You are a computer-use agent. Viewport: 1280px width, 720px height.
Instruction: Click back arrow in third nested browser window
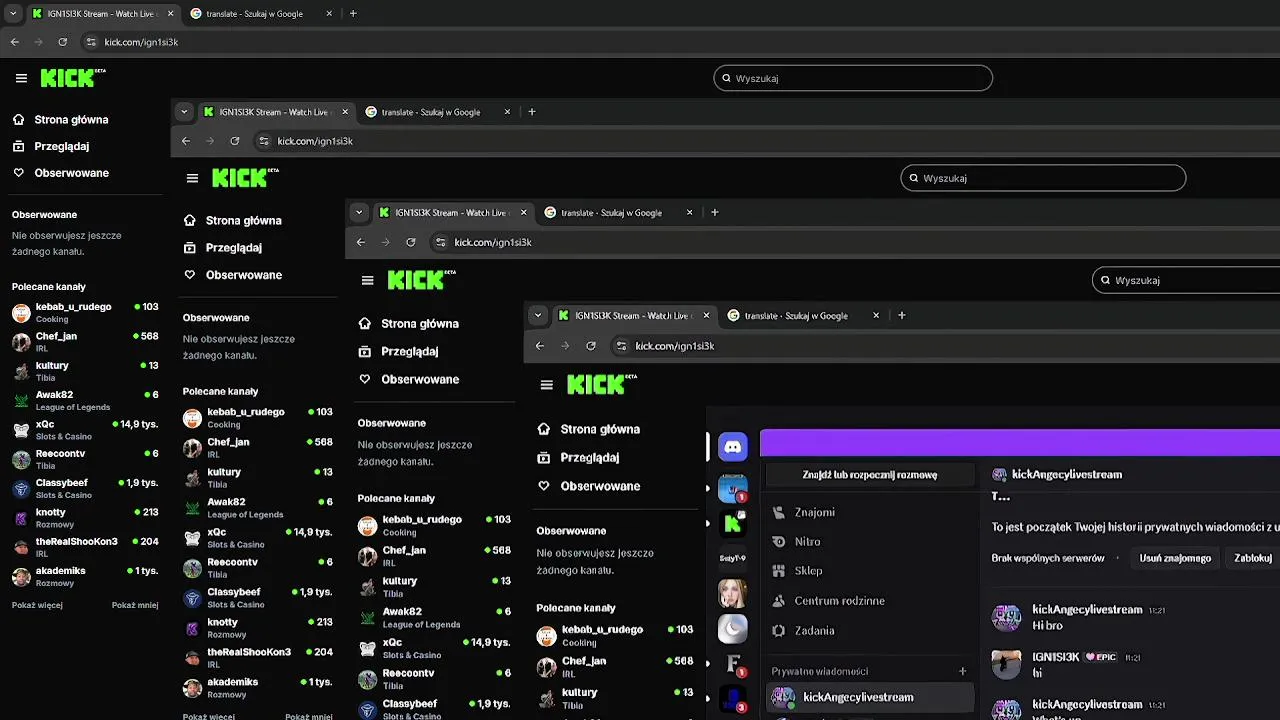(361, 242)
